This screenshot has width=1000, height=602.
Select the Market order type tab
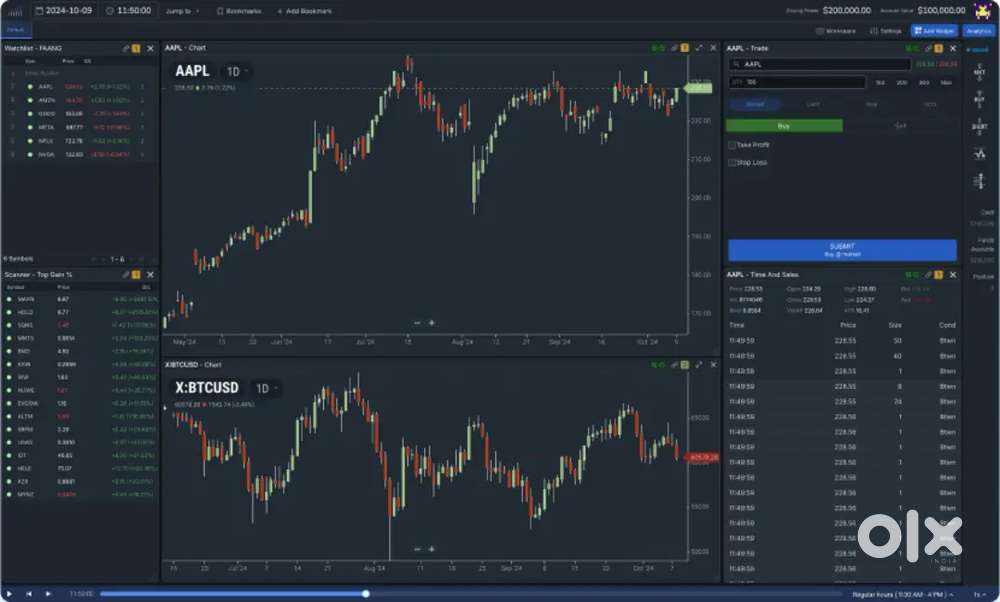(755, 104)
